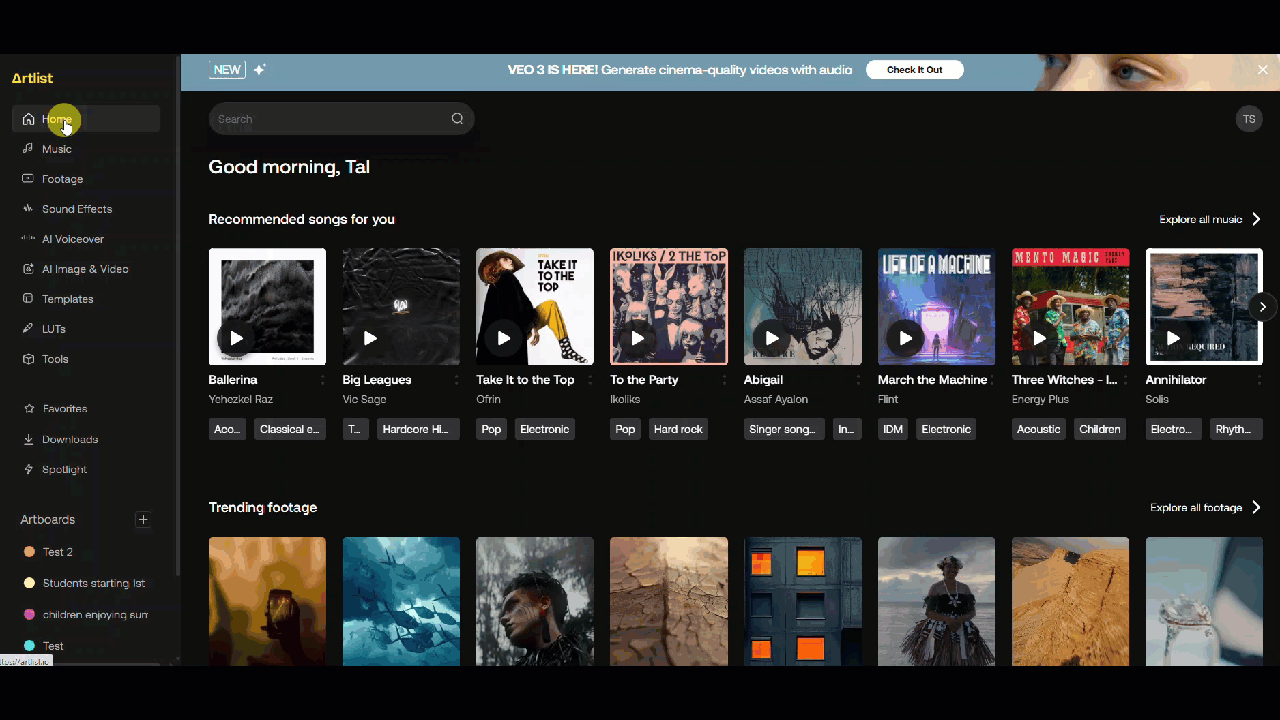Browse the Templates section
This screenshot has width=1280, height=720.
(68, 298)
